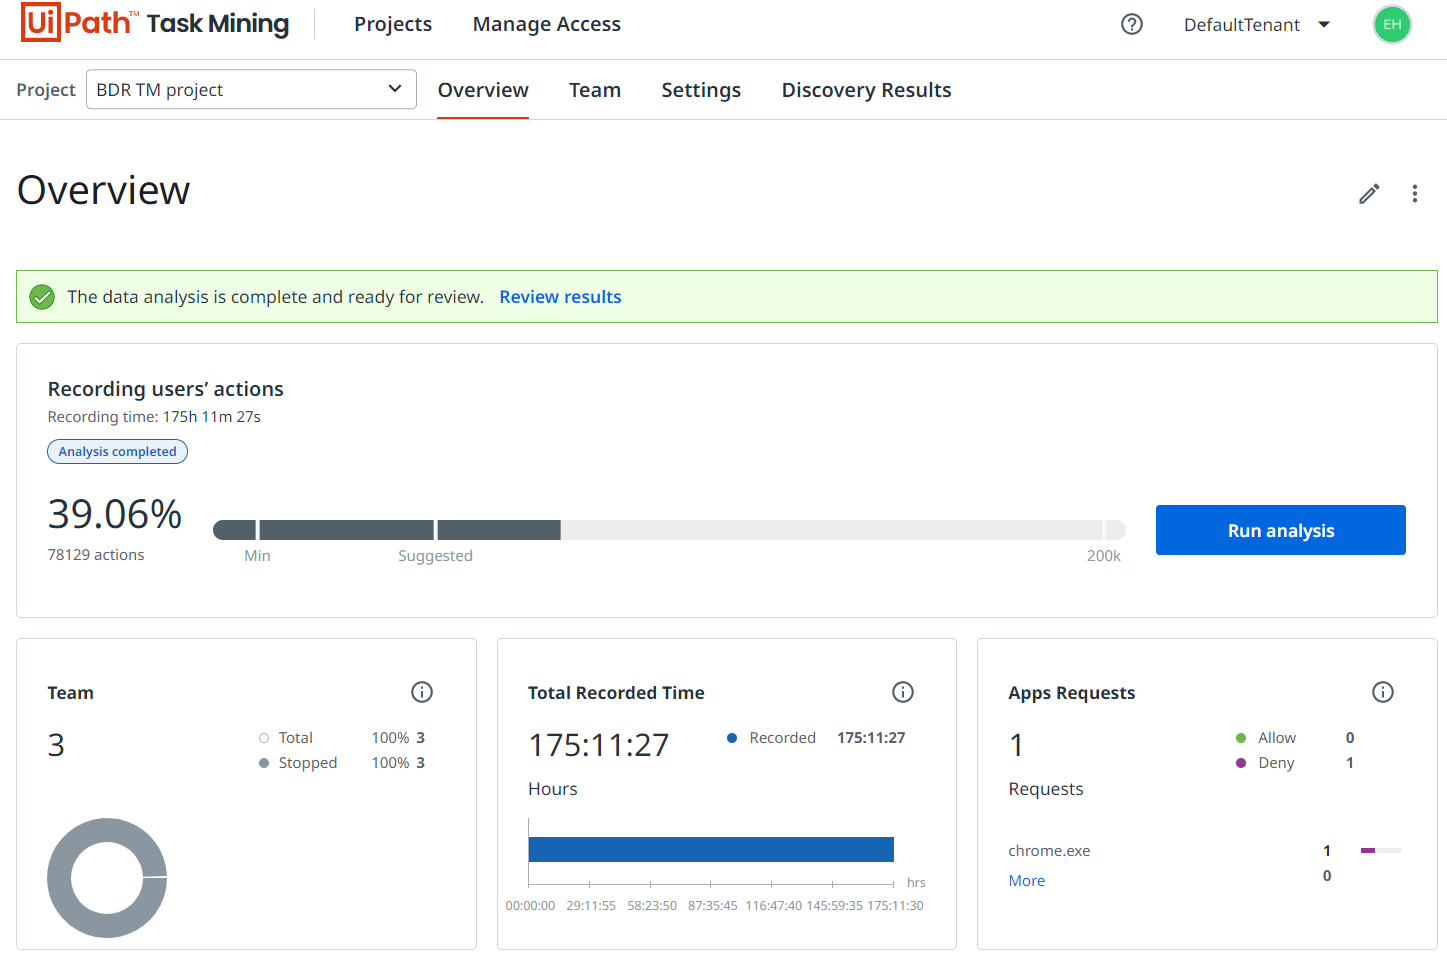Open Projects in the top navigation

click(393, 24)
